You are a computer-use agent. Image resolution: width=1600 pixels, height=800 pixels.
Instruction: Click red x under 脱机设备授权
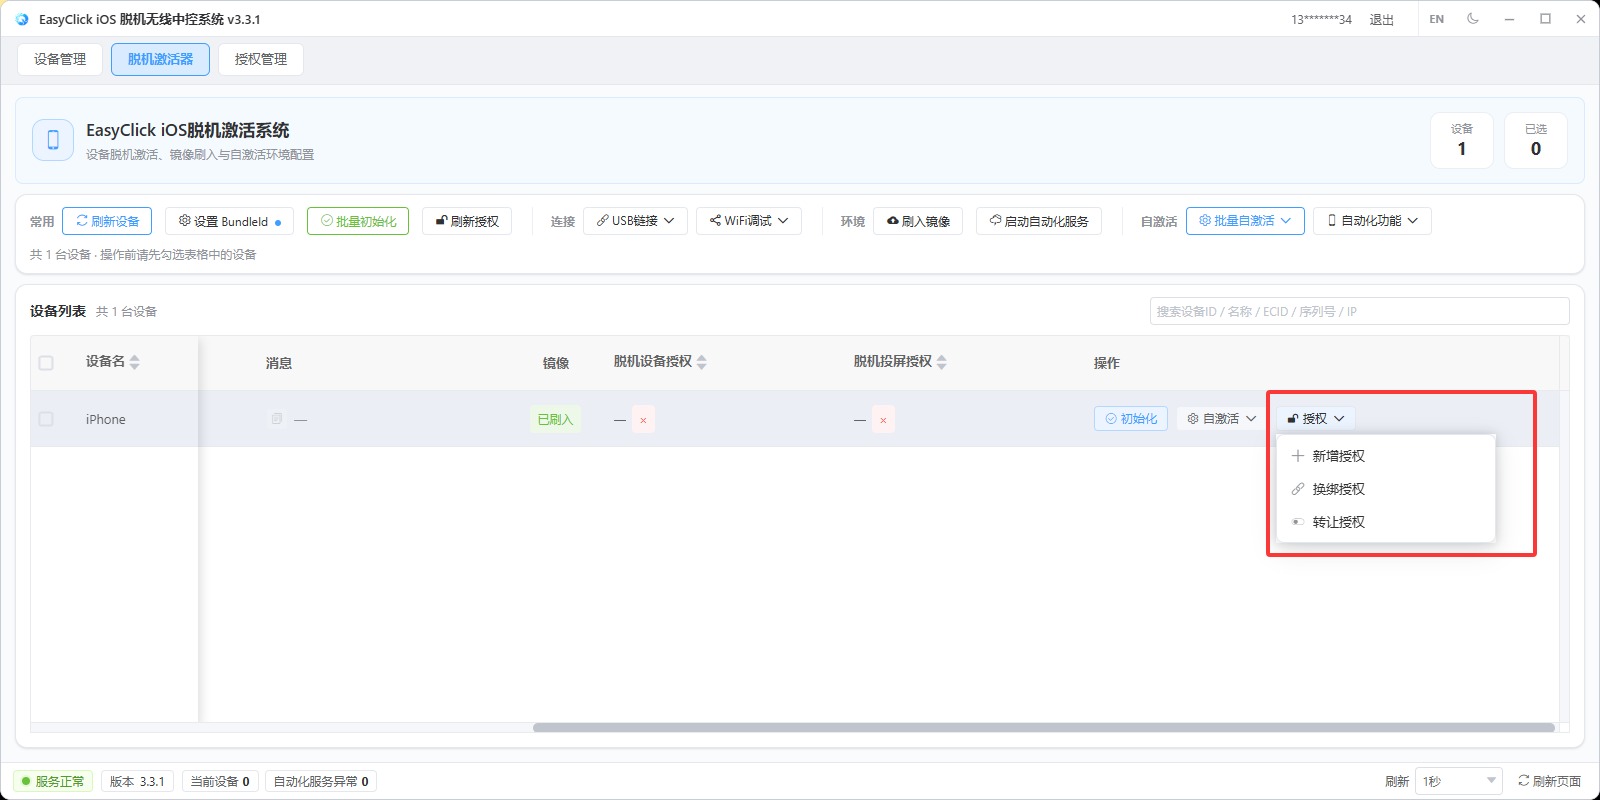[643, 420]
